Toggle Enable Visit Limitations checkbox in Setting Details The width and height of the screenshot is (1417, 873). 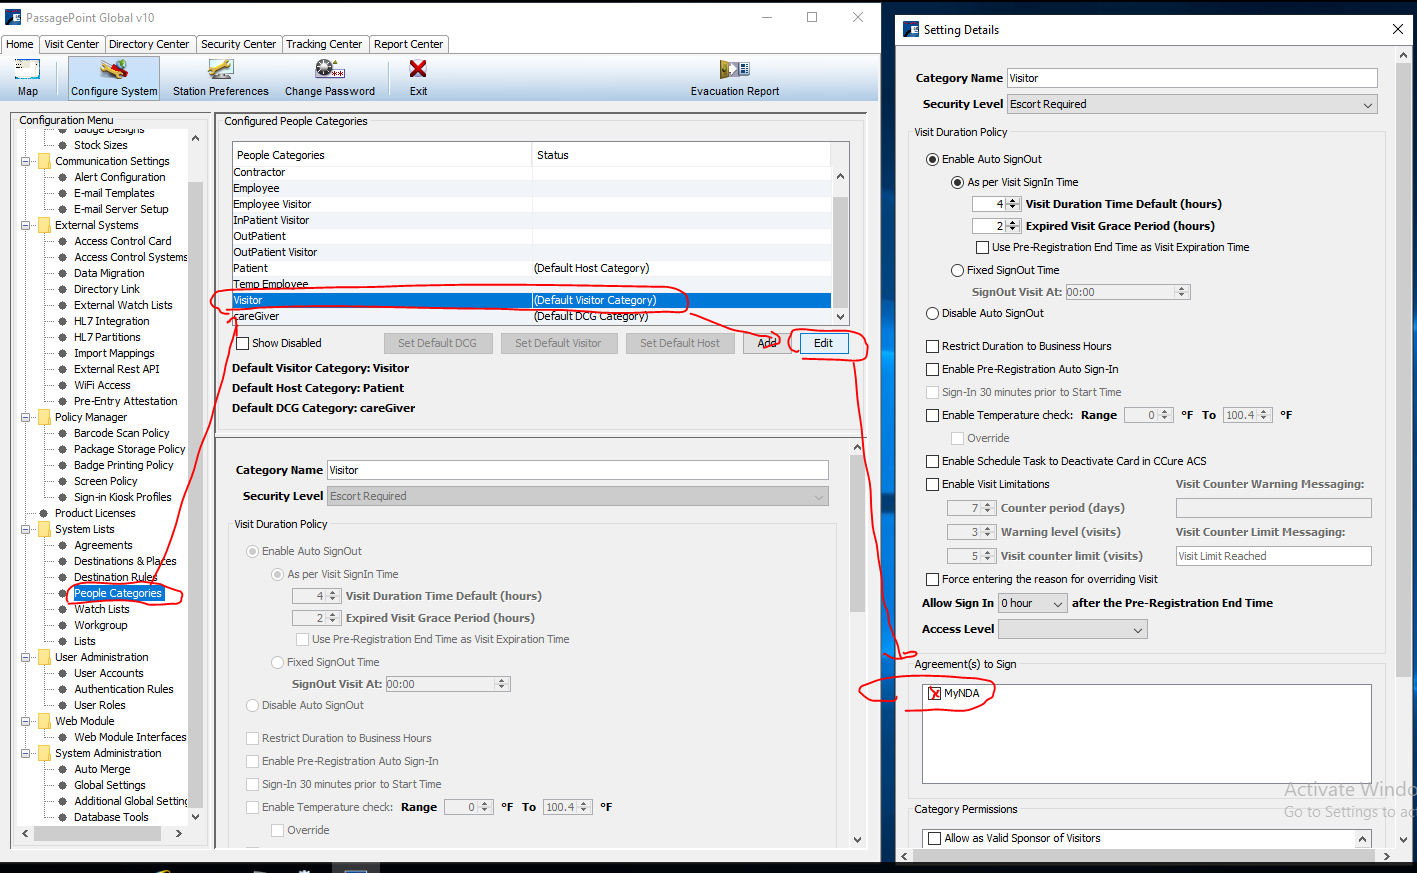[933, 484]
